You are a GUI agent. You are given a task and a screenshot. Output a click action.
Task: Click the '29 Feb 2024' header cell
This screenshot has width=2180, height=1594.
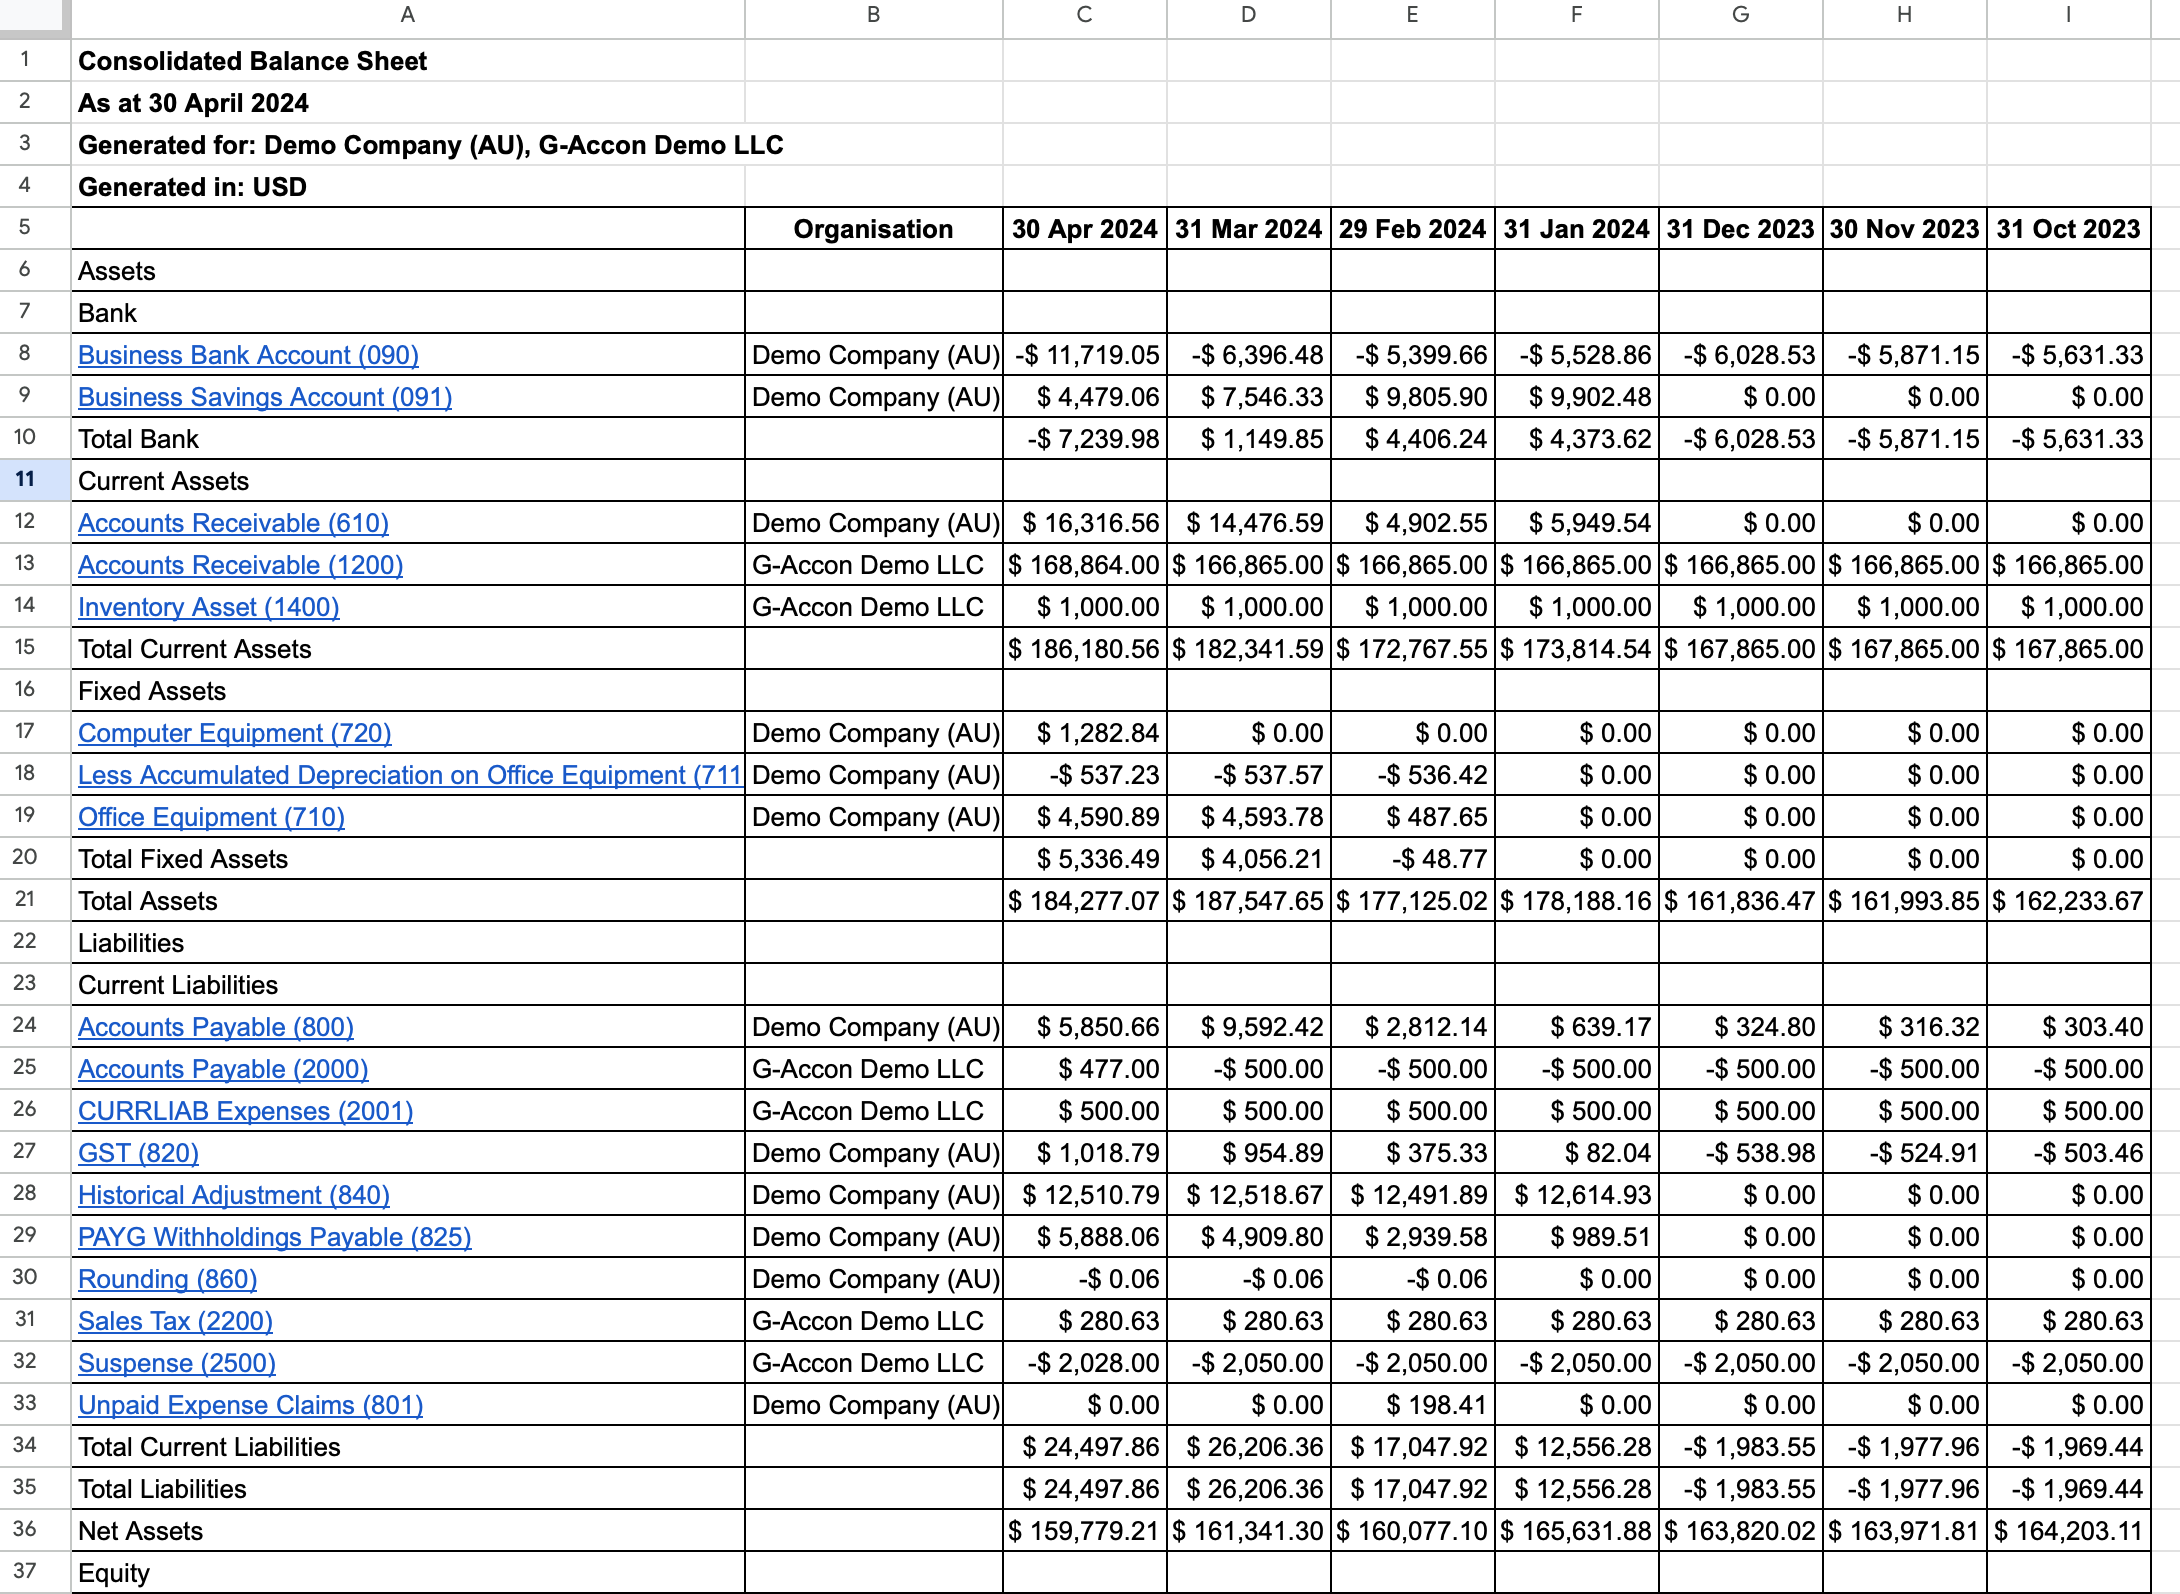click(x=1413, y=229)
